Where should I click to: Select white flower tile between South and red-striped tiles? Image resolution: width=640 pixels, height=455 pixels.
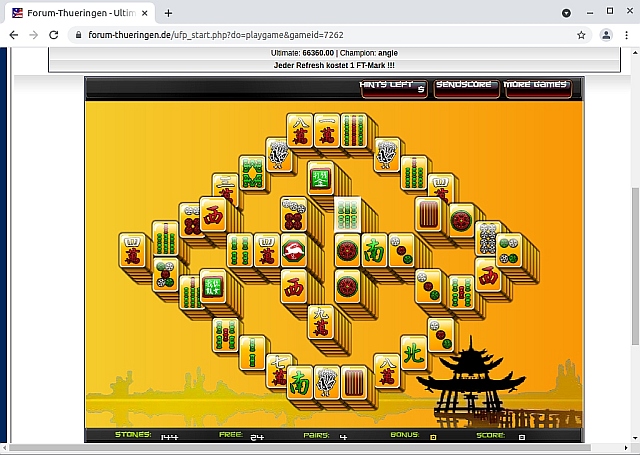(x=327, y=382)
